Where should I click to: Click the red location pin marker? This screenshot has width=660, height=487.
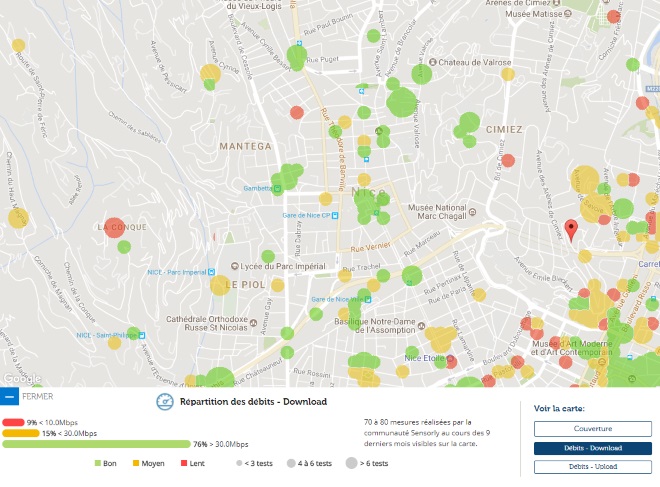point(571,230)
